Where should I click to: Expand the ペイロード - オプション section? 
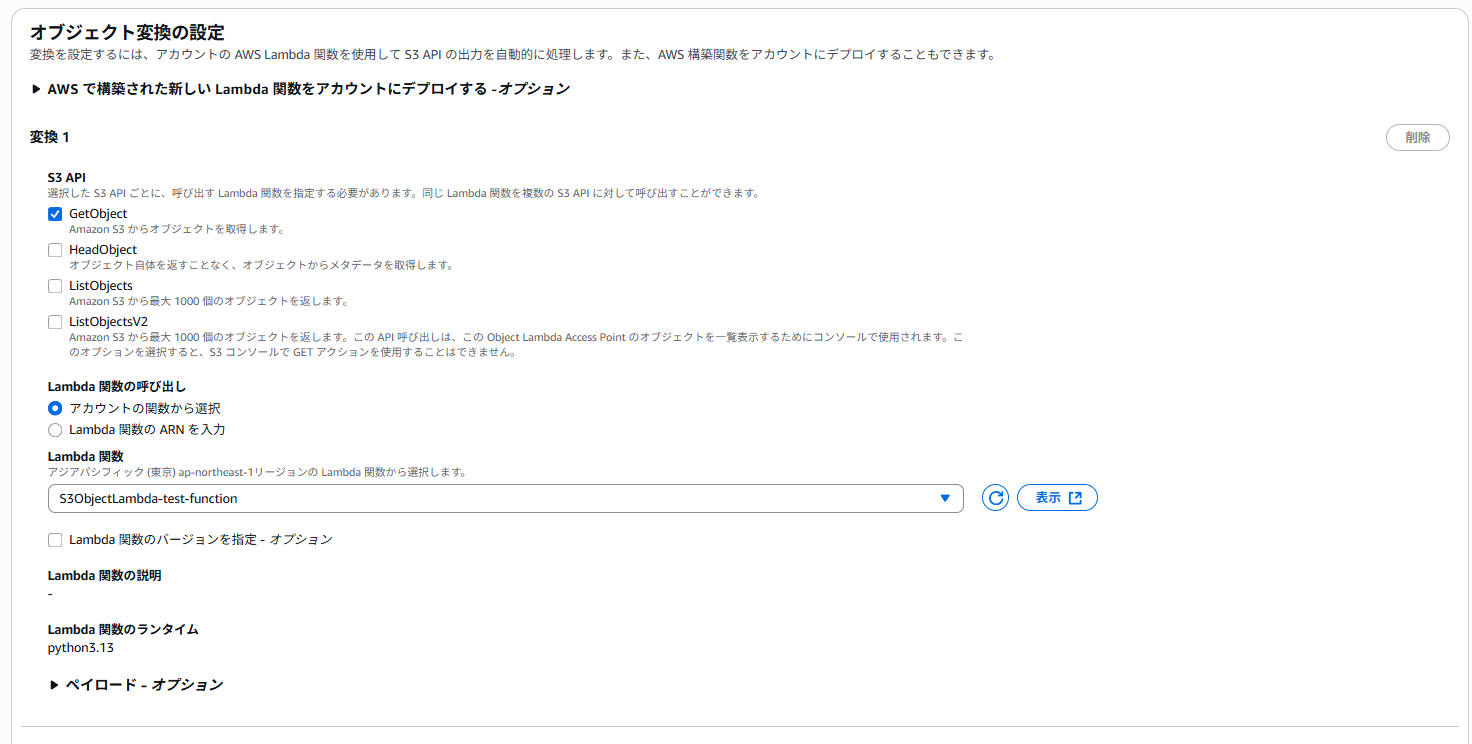pyautogui.click(x=136, y=685)
